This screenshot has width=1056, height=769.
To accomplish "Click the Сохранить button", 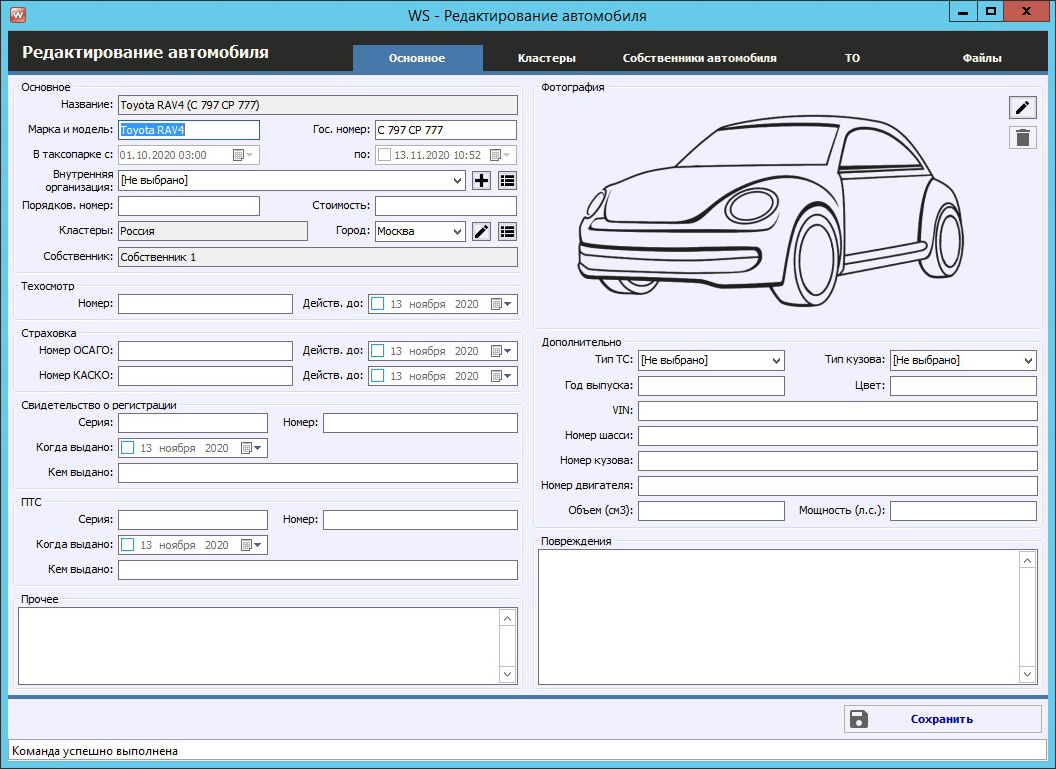I will point(942,719).
